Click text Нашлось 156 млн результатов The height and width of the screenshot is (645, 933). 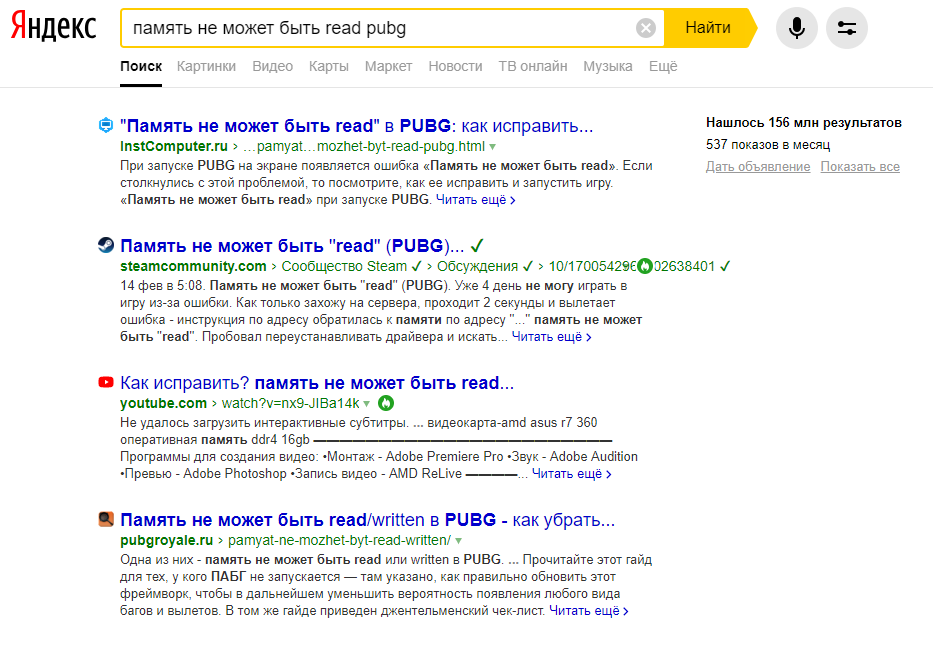804,123
